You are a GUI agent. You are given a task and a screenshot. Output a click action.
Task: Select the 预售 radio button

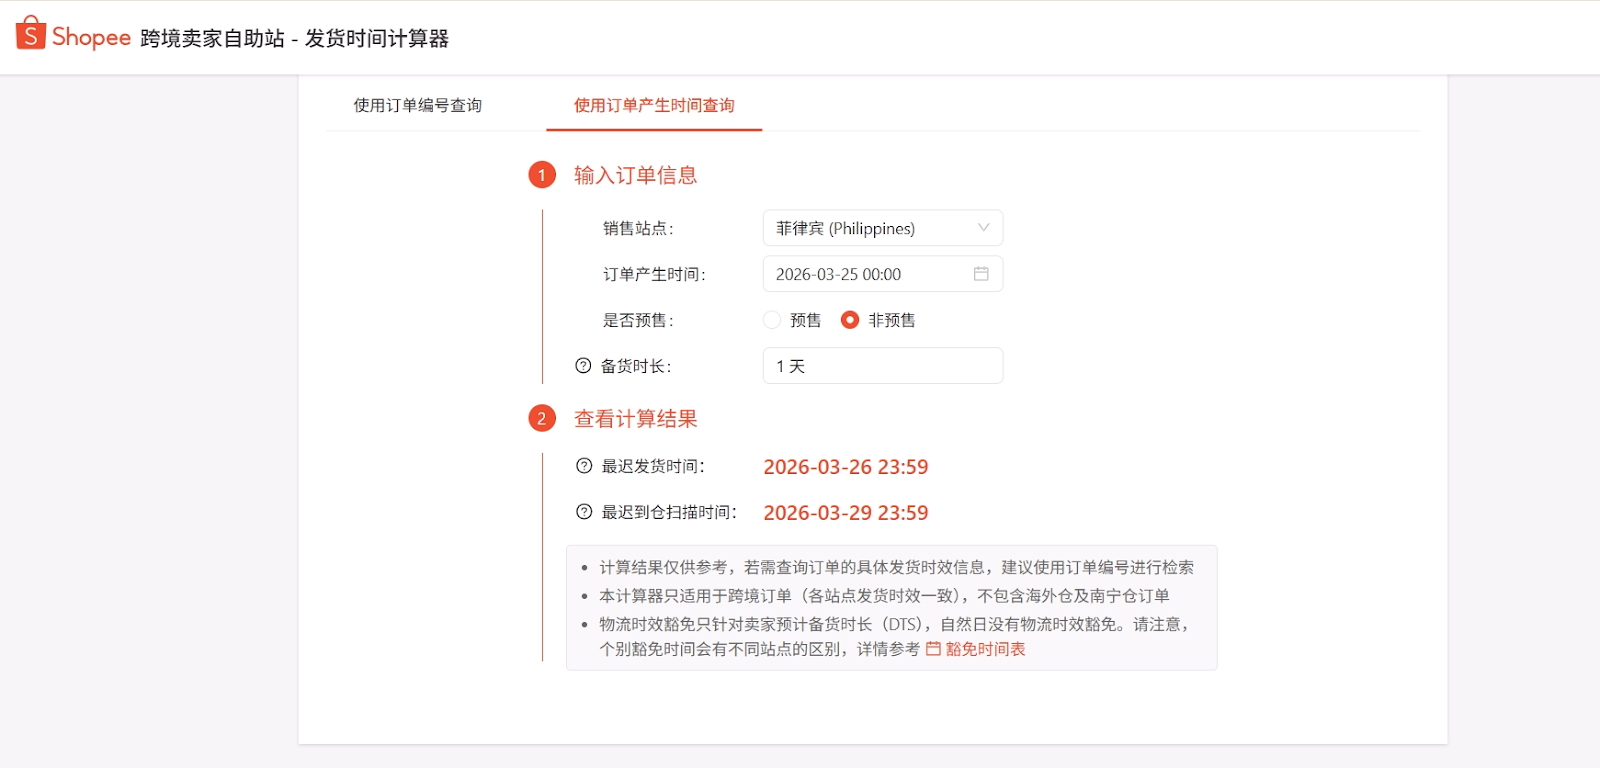772,320
